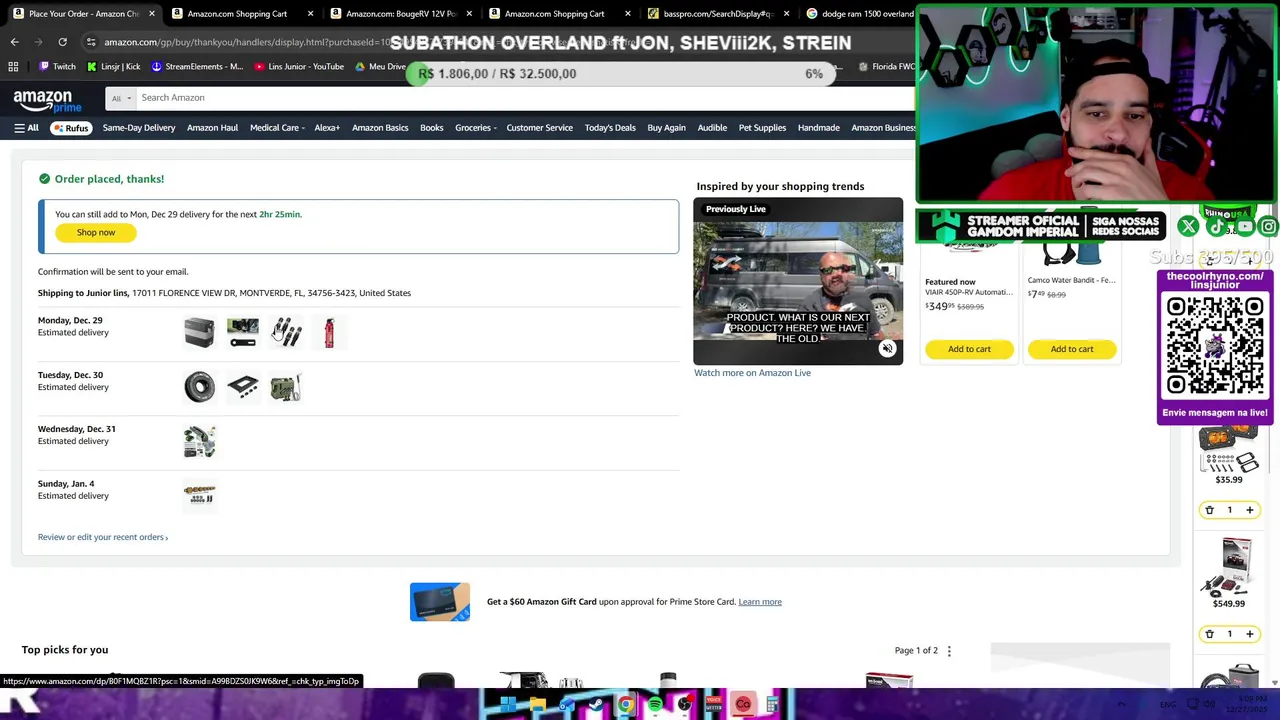1280x720 pixels.
Task: Open the Sunday Jan. 4 item thumbnail
Action: [x=199, y=496]
